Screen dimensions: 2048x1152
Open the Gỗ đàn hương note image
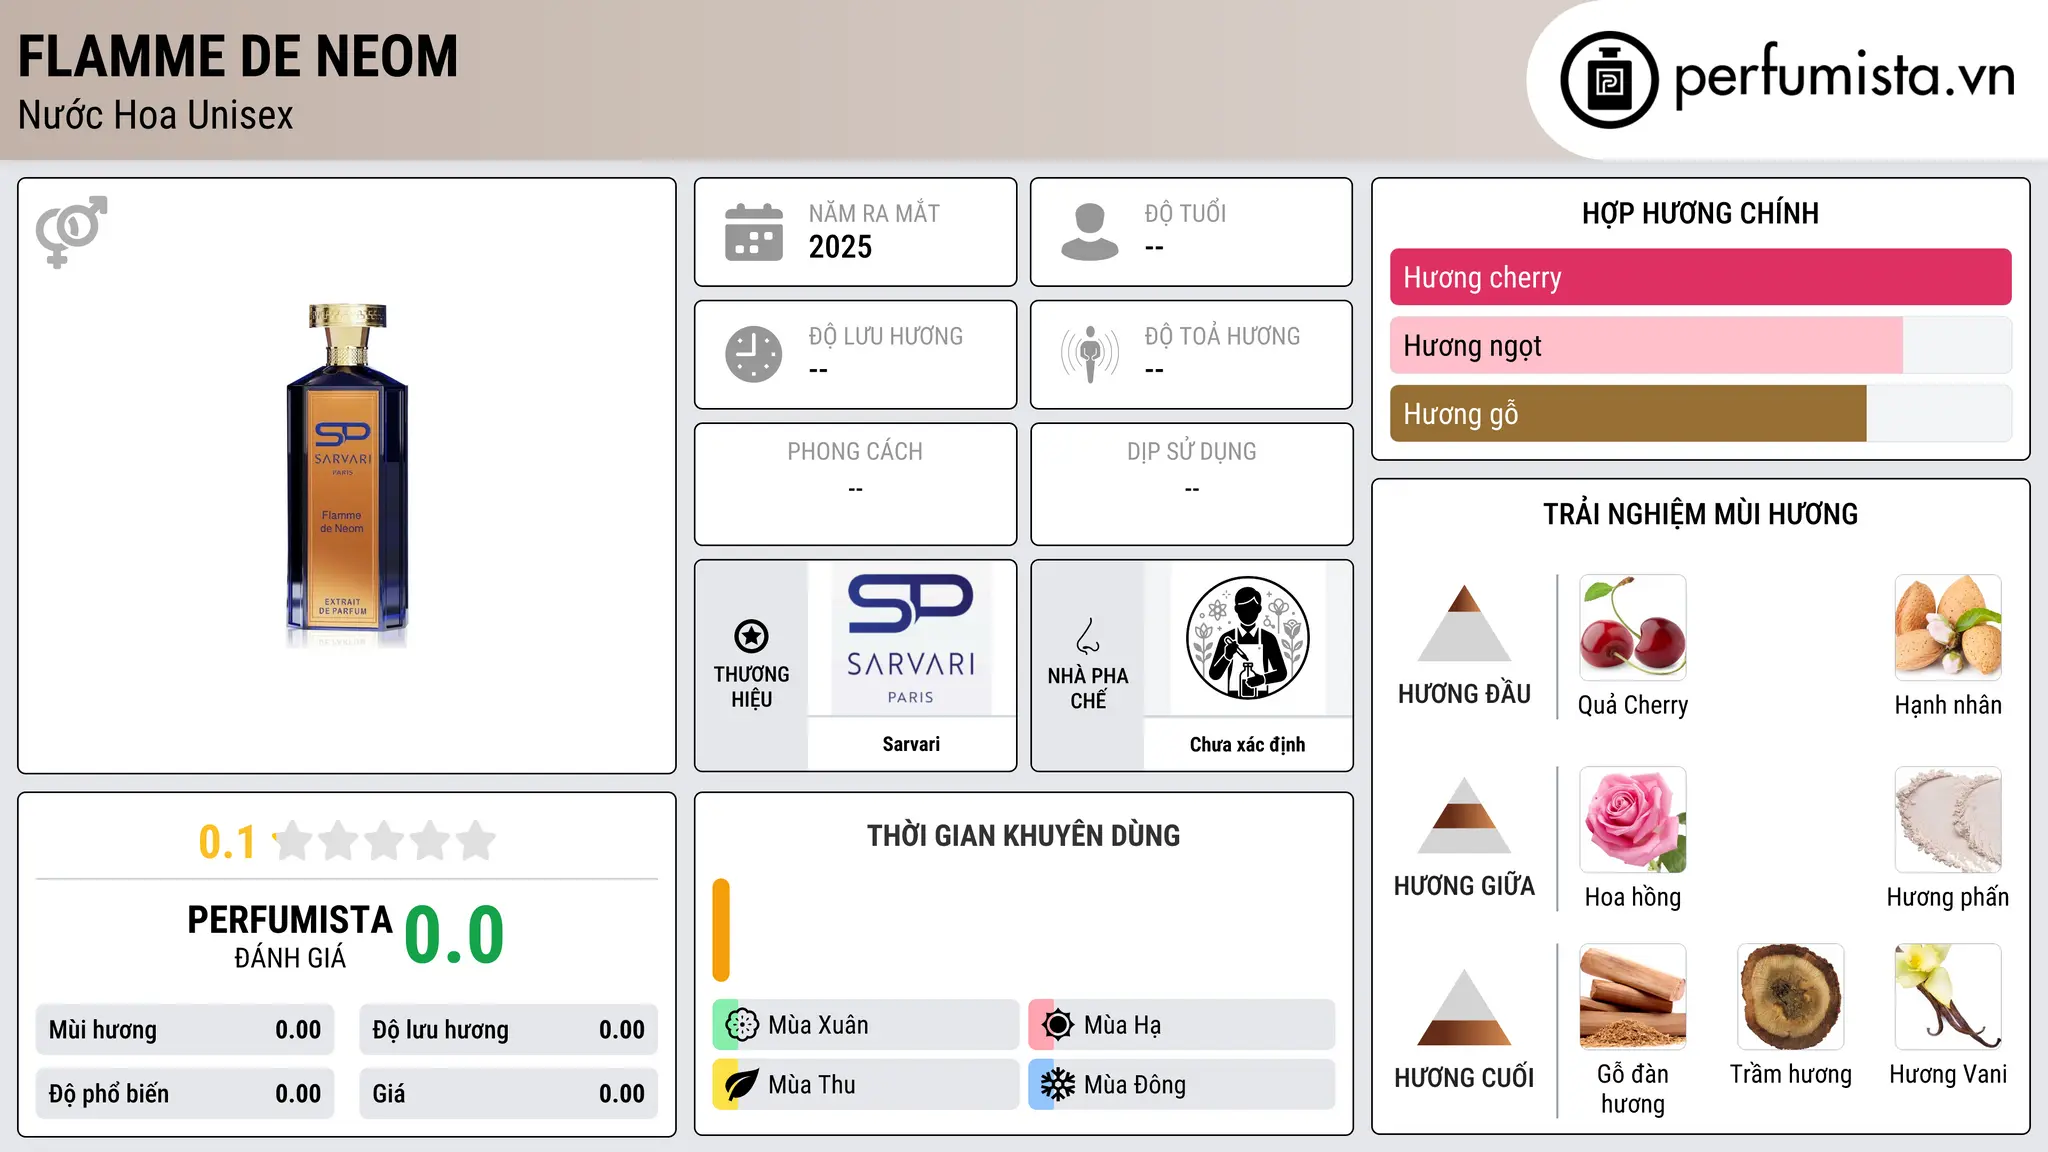(1633, 997)
